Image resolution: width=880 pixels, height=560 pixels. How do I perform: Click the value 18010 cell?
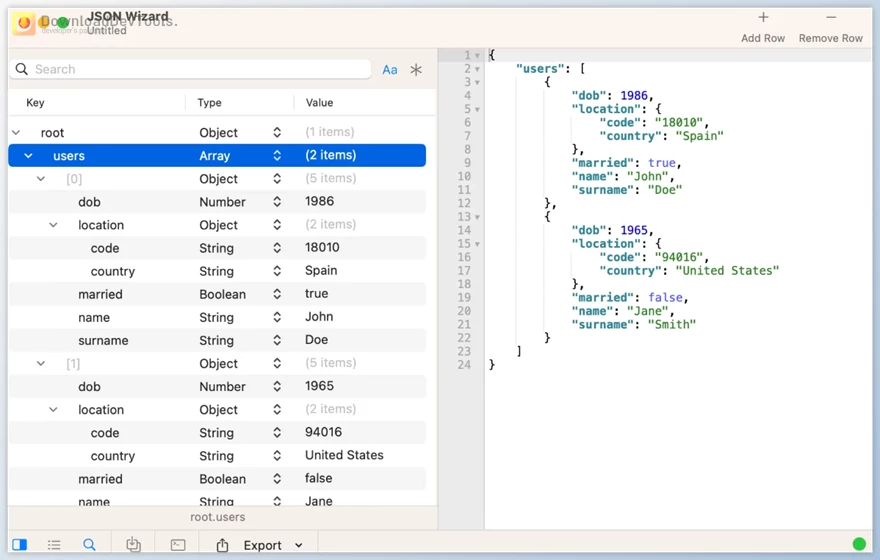point(322,247)
